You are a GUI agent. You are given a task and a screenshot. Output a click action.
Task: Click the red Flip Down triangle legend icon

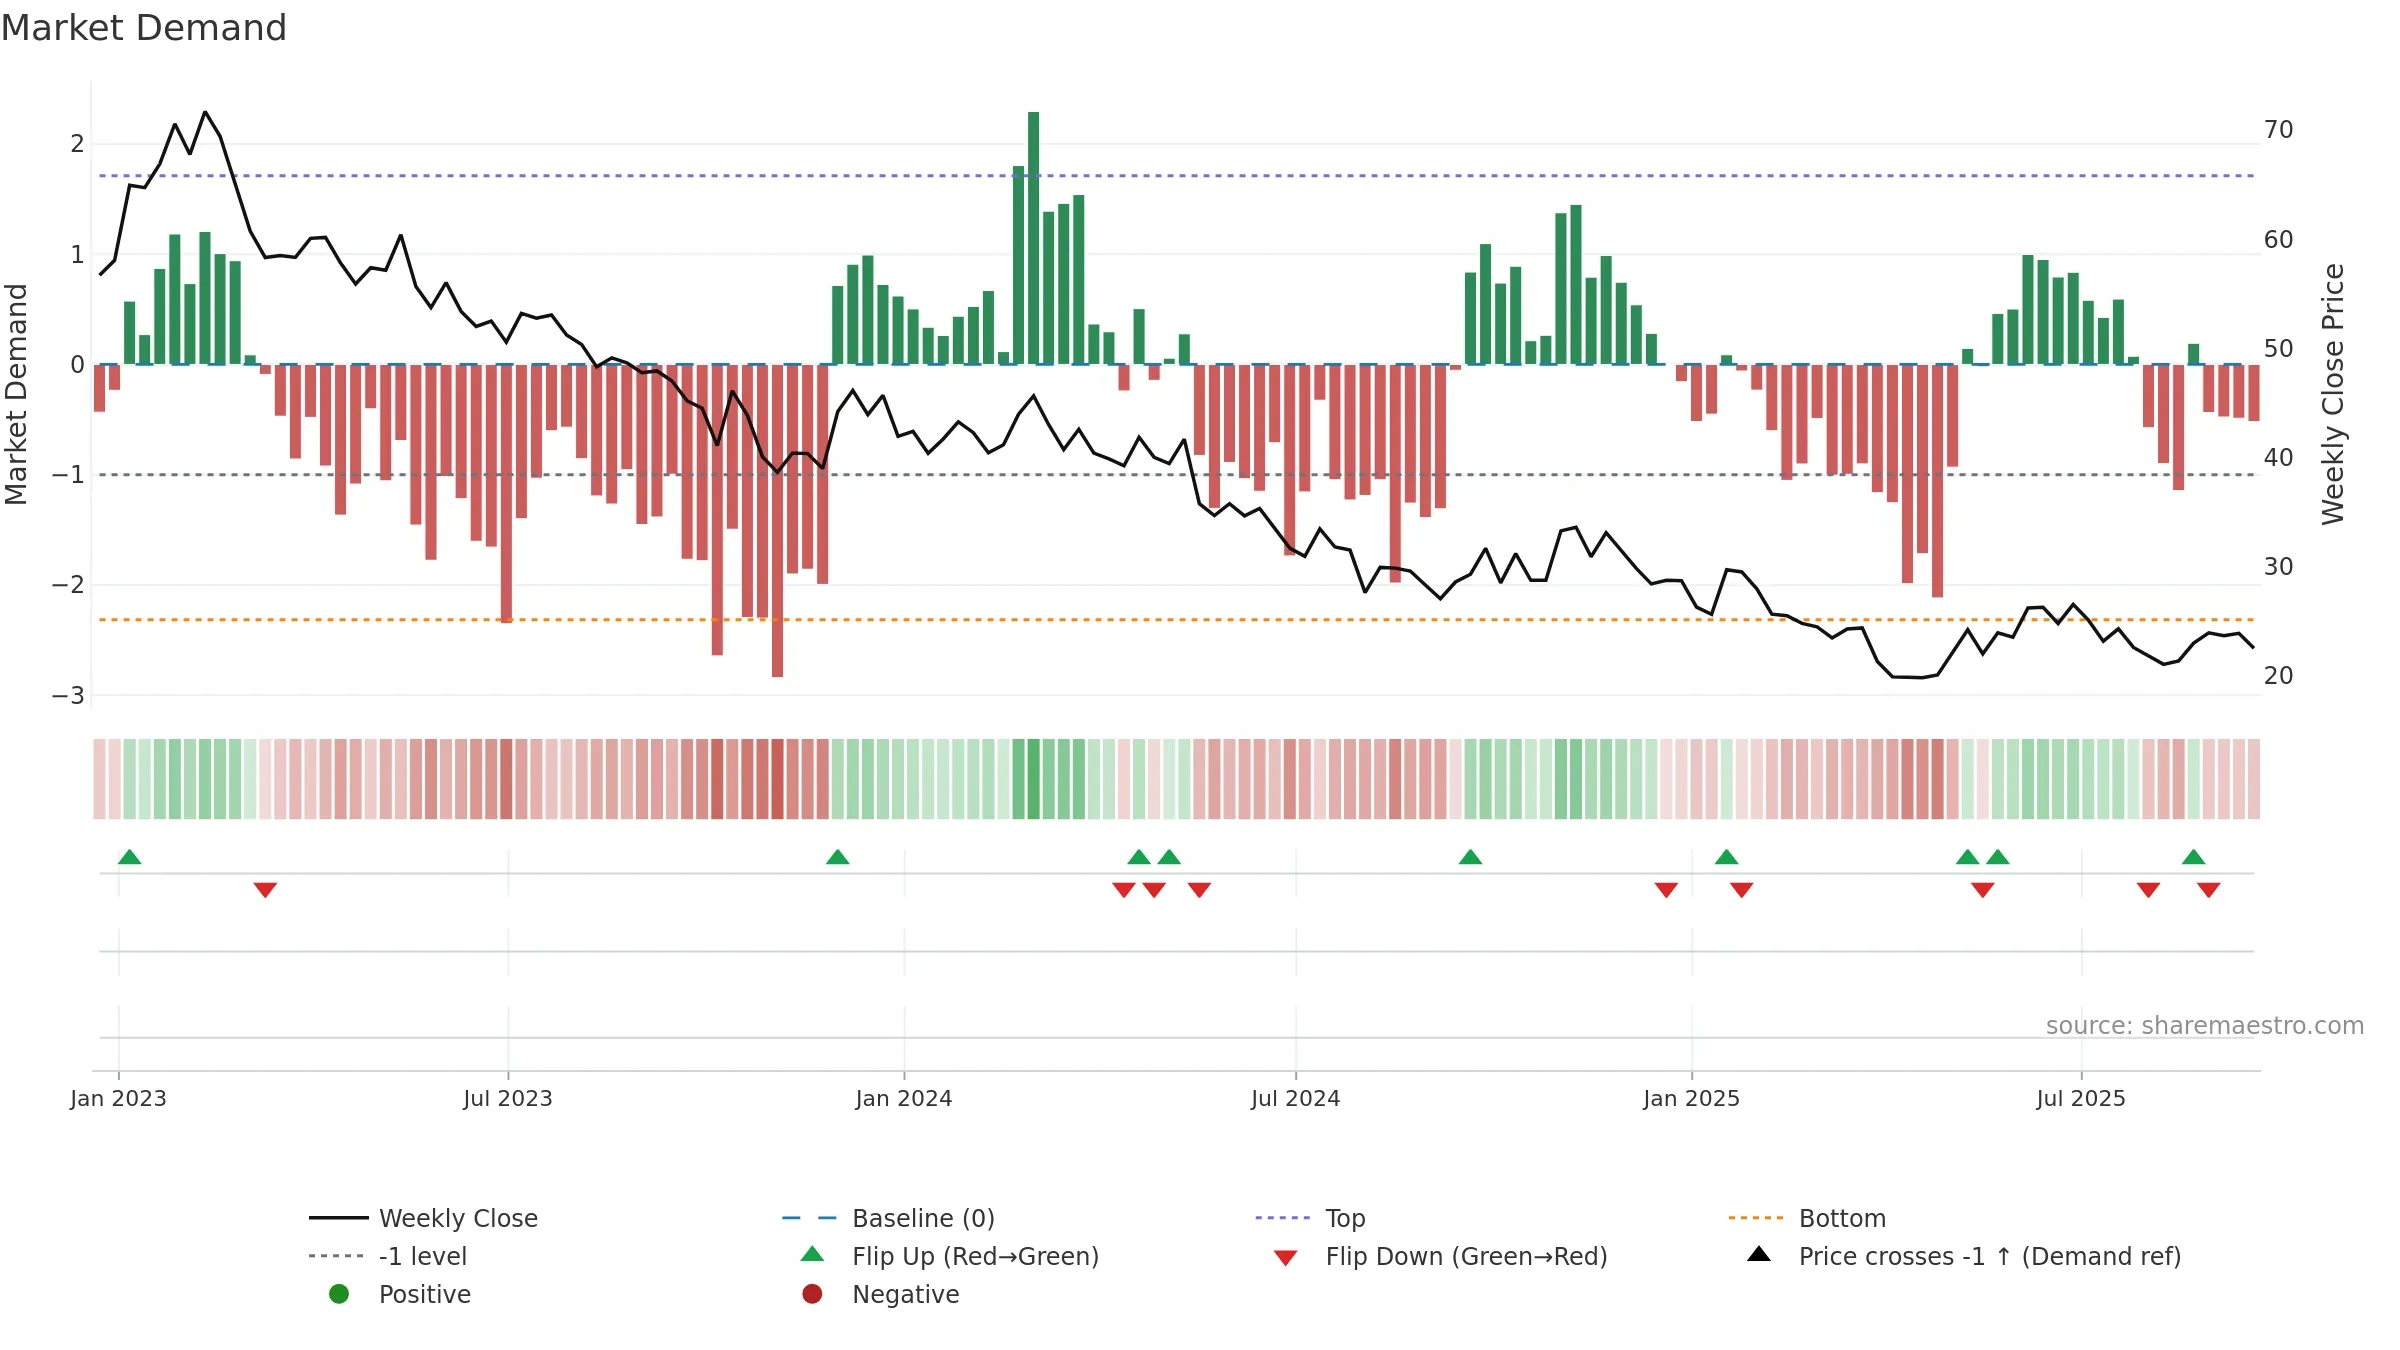click(x=1286, y=1258)
